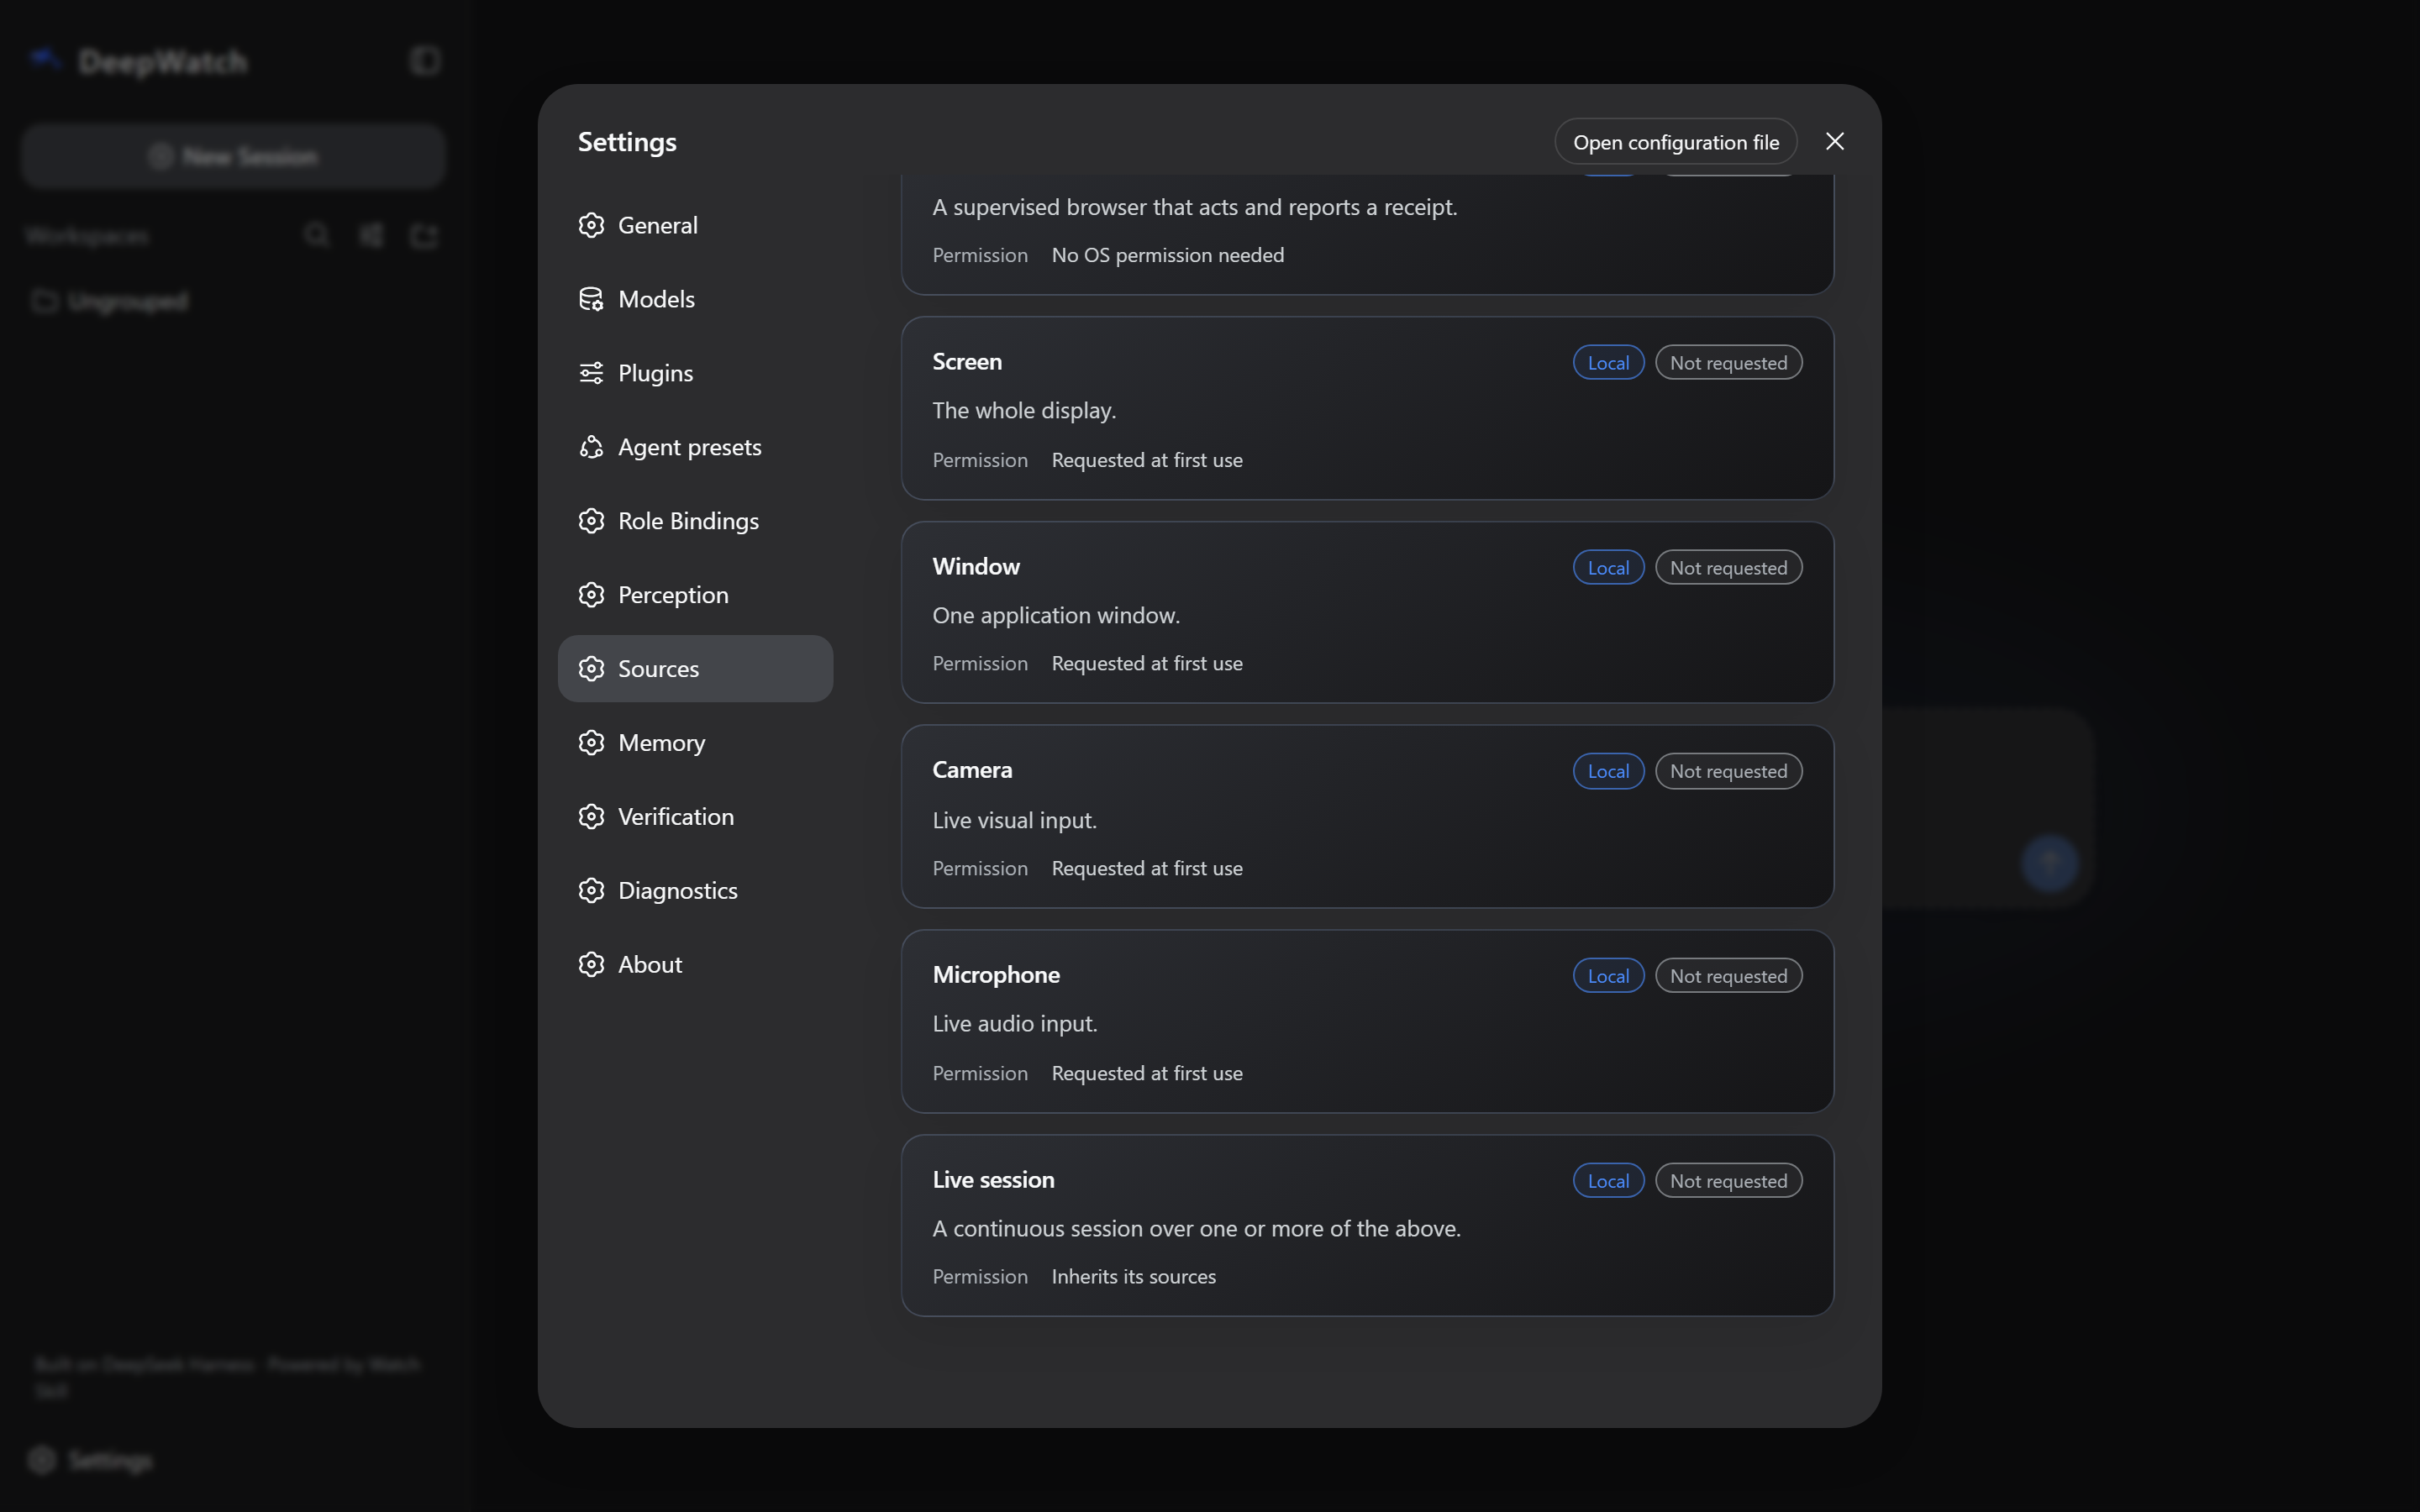Click Local badge on Live session card
The image size is (2420, 1512).
pos(1608,1181)
